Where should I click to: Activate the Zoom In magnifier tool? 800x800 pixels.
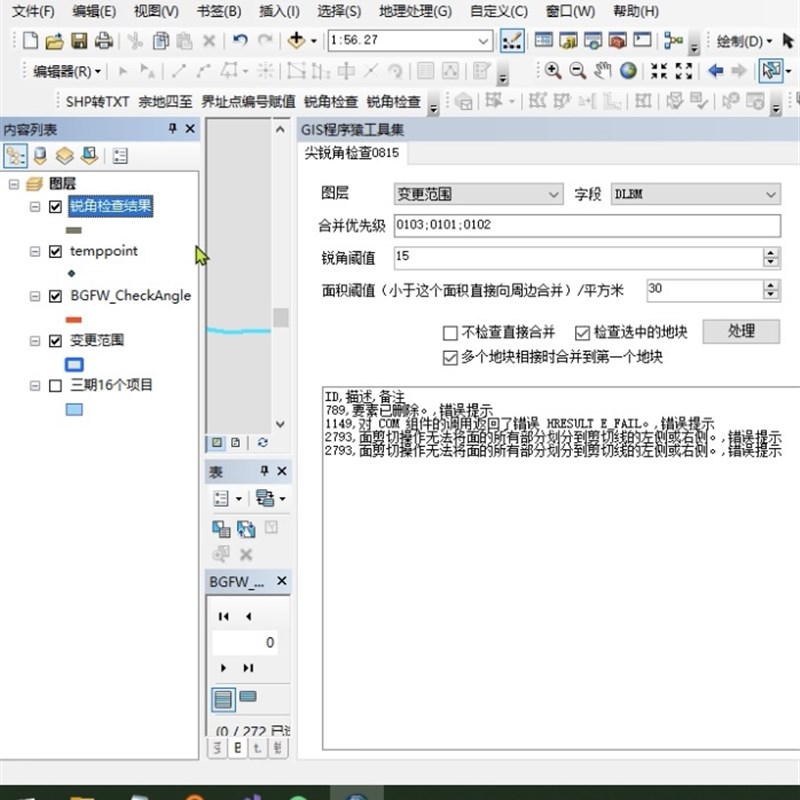[552, 72]
